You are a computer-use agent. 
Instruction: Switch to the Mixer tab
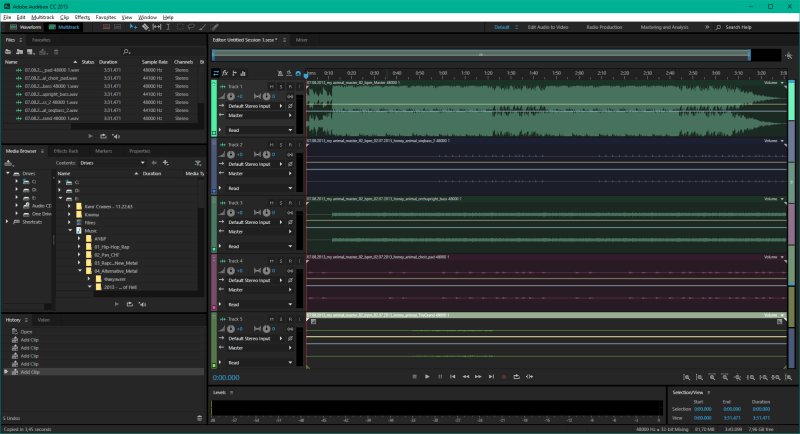tap(302, 40)
